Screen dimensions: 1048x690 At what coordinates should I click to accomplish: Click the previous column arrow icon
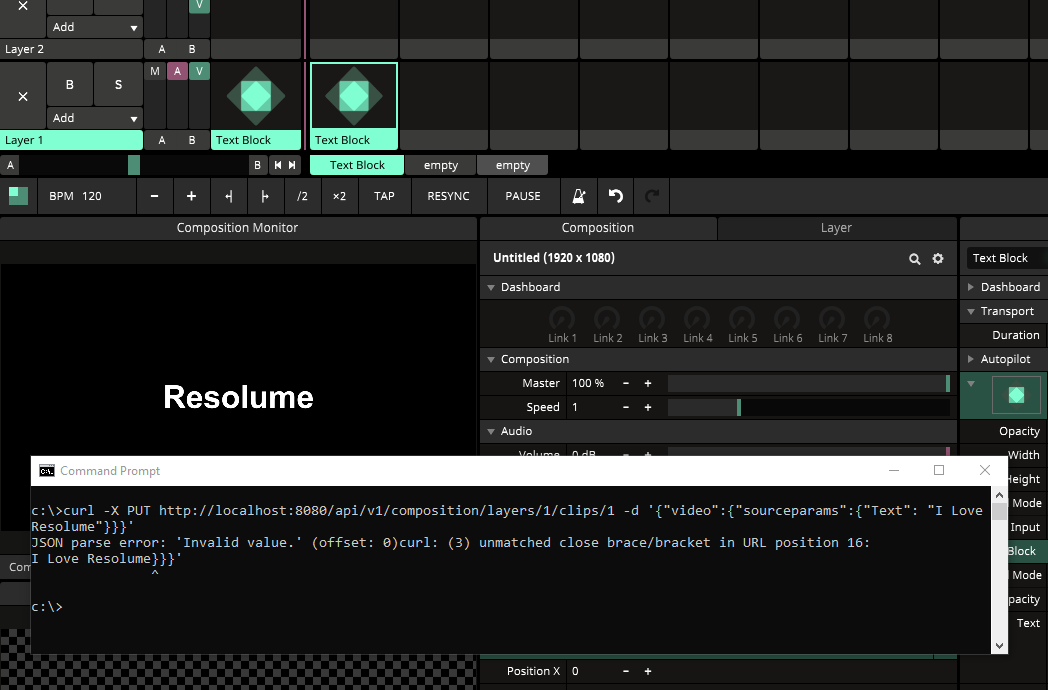point(279,165)
